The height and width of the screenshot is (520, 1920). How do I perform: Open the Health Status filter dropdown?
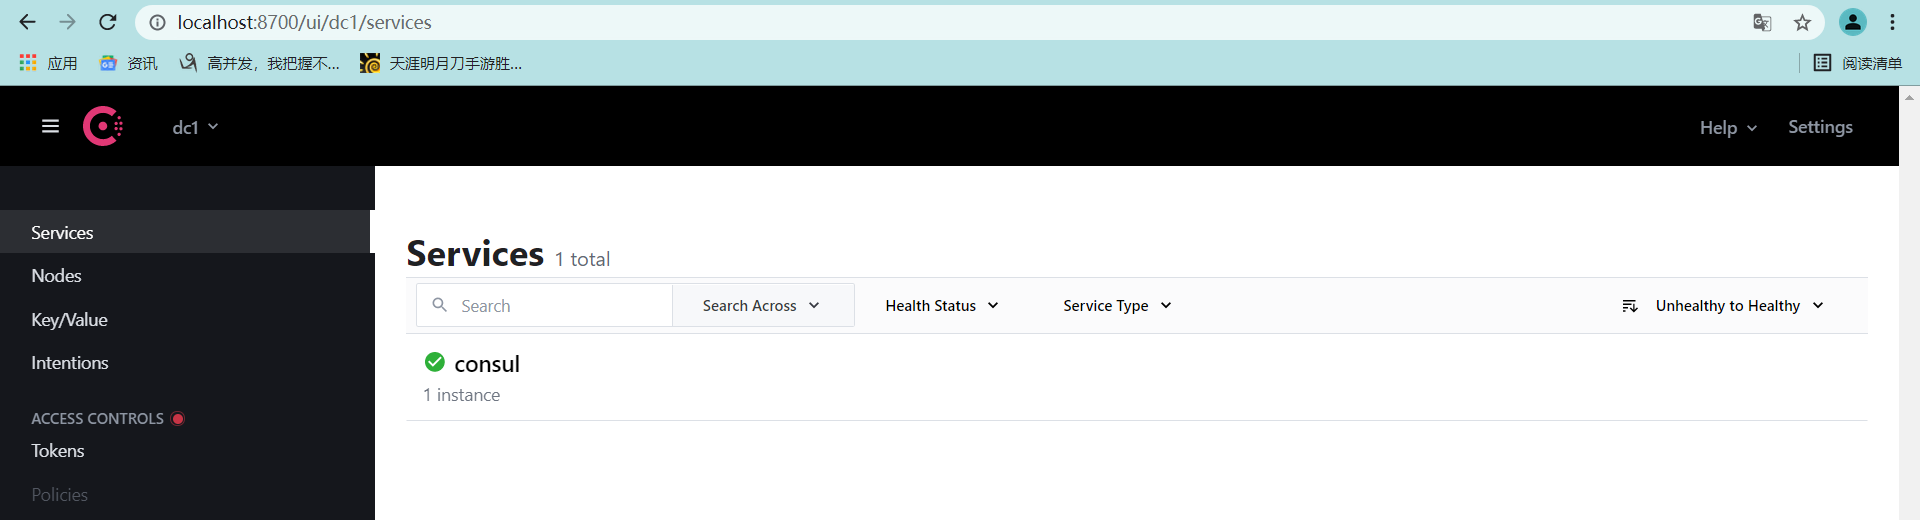pos(942,306)
